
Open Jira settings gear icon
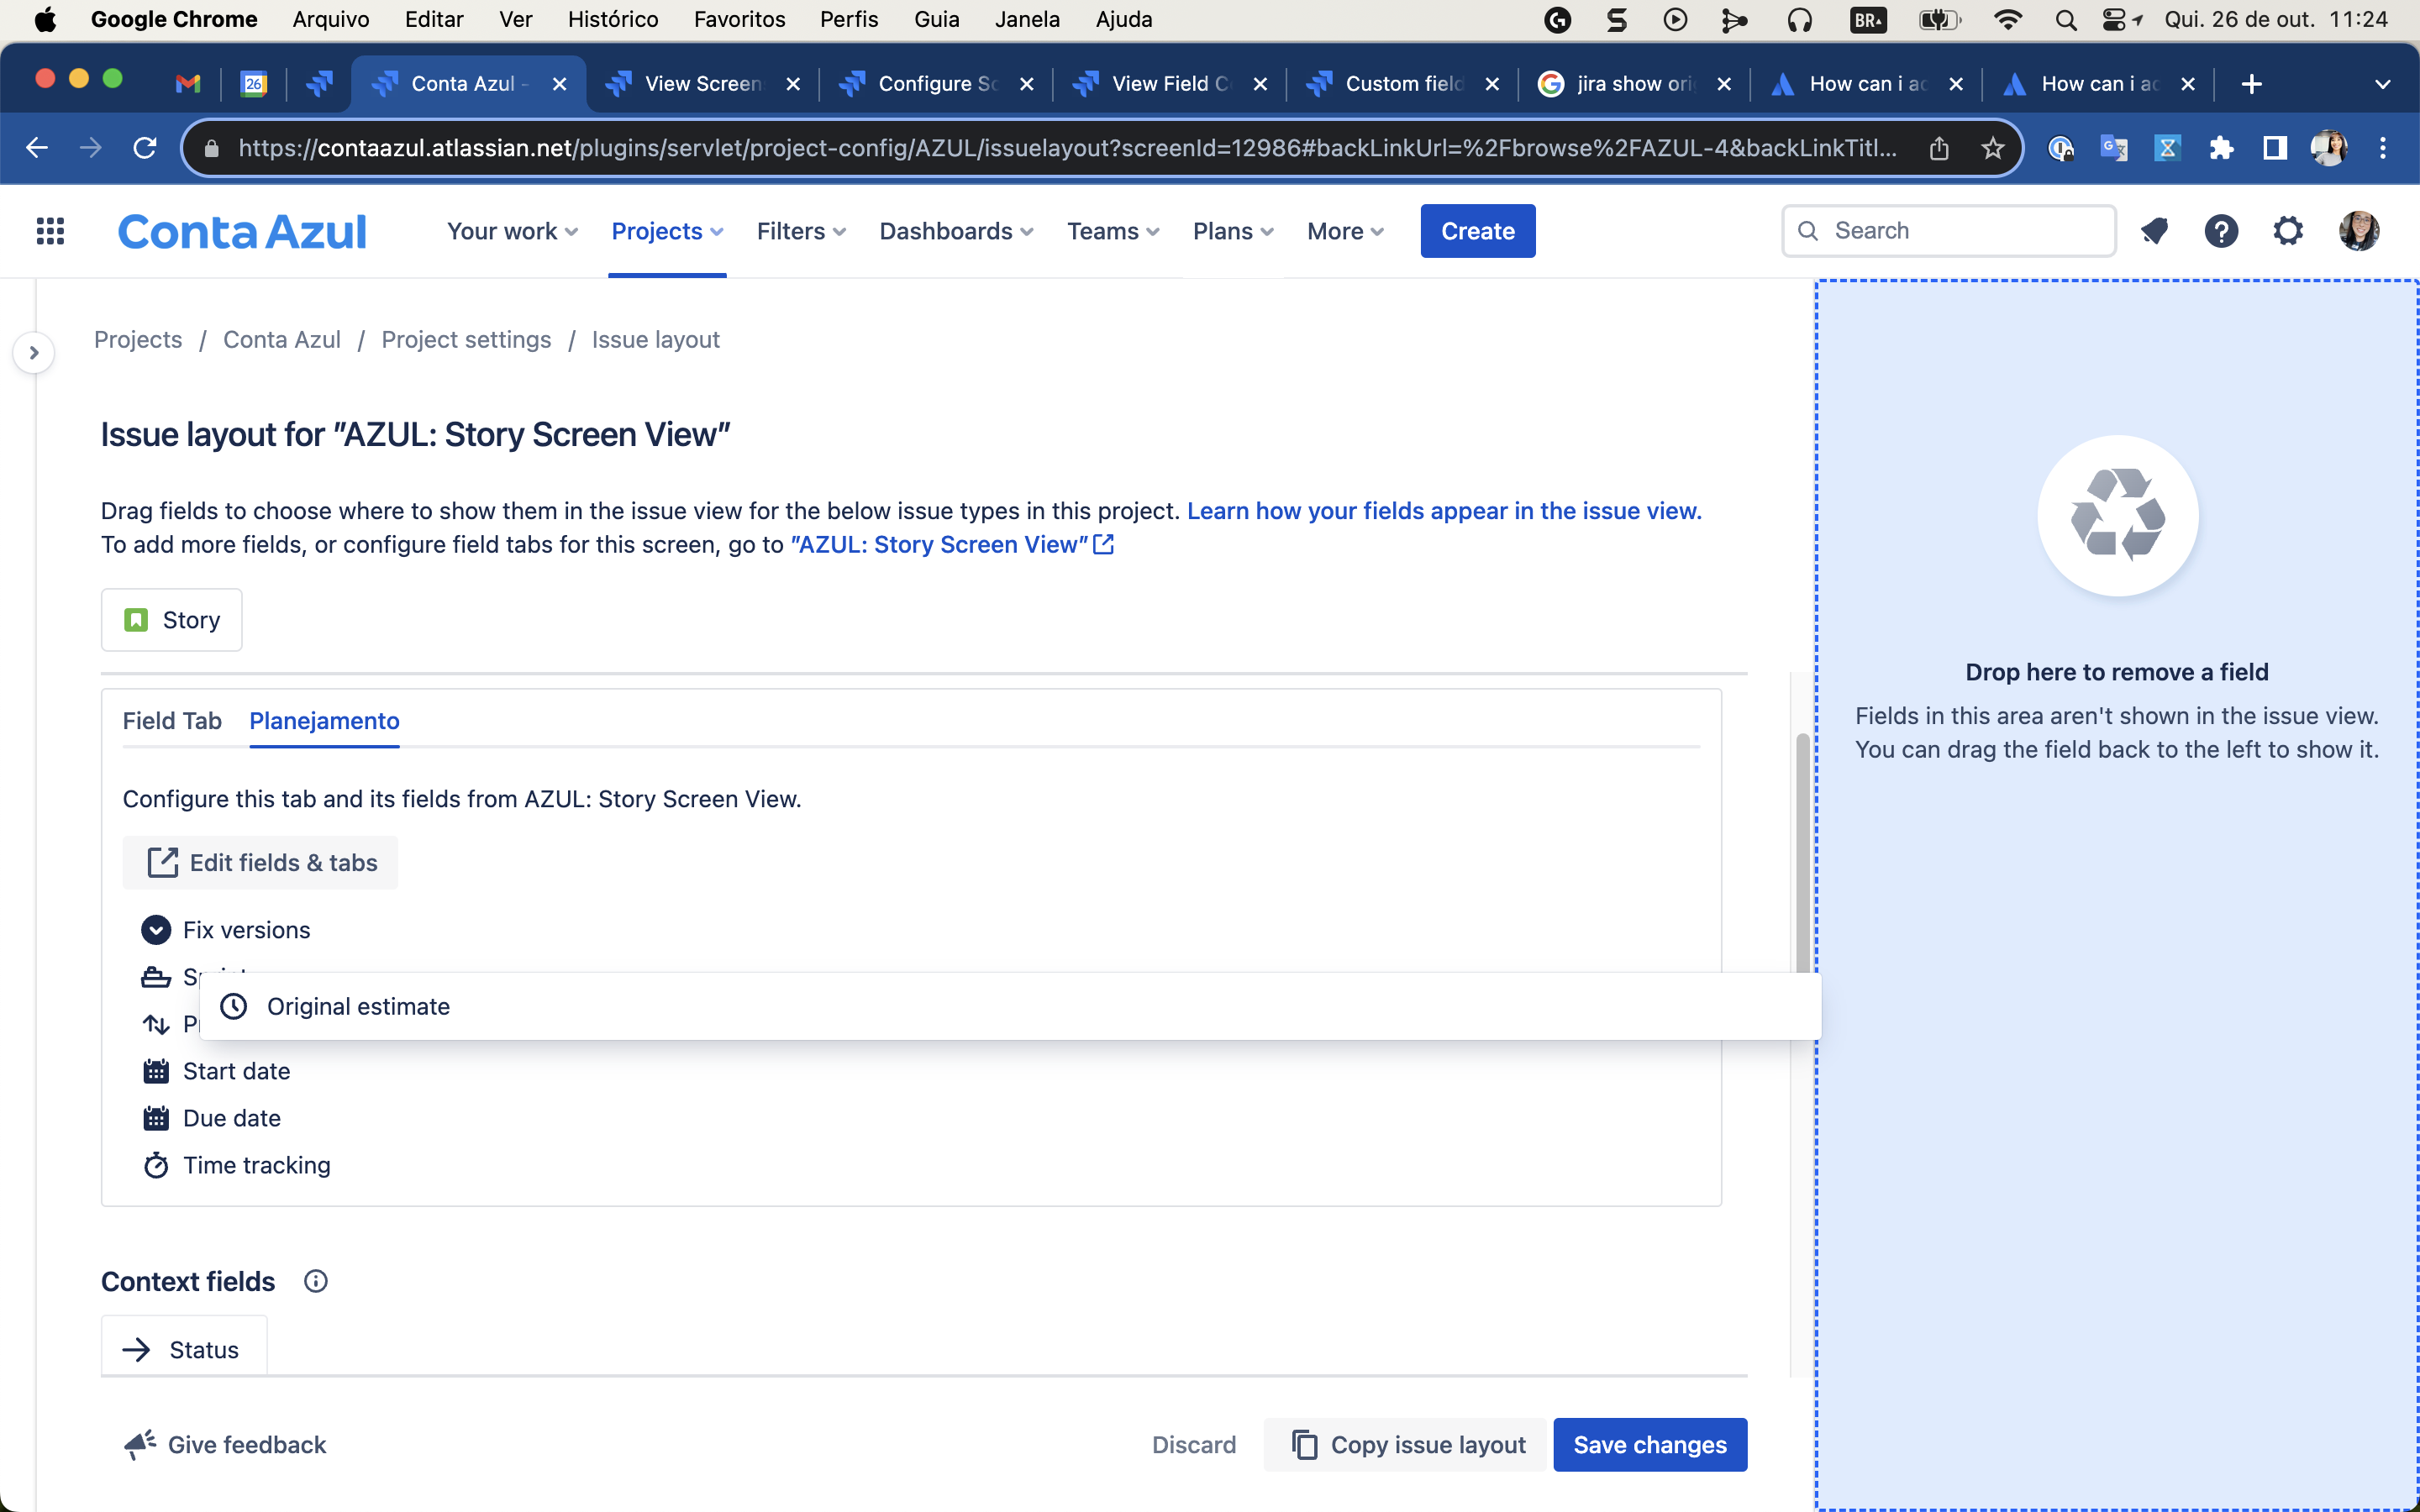pos(2288,231)
